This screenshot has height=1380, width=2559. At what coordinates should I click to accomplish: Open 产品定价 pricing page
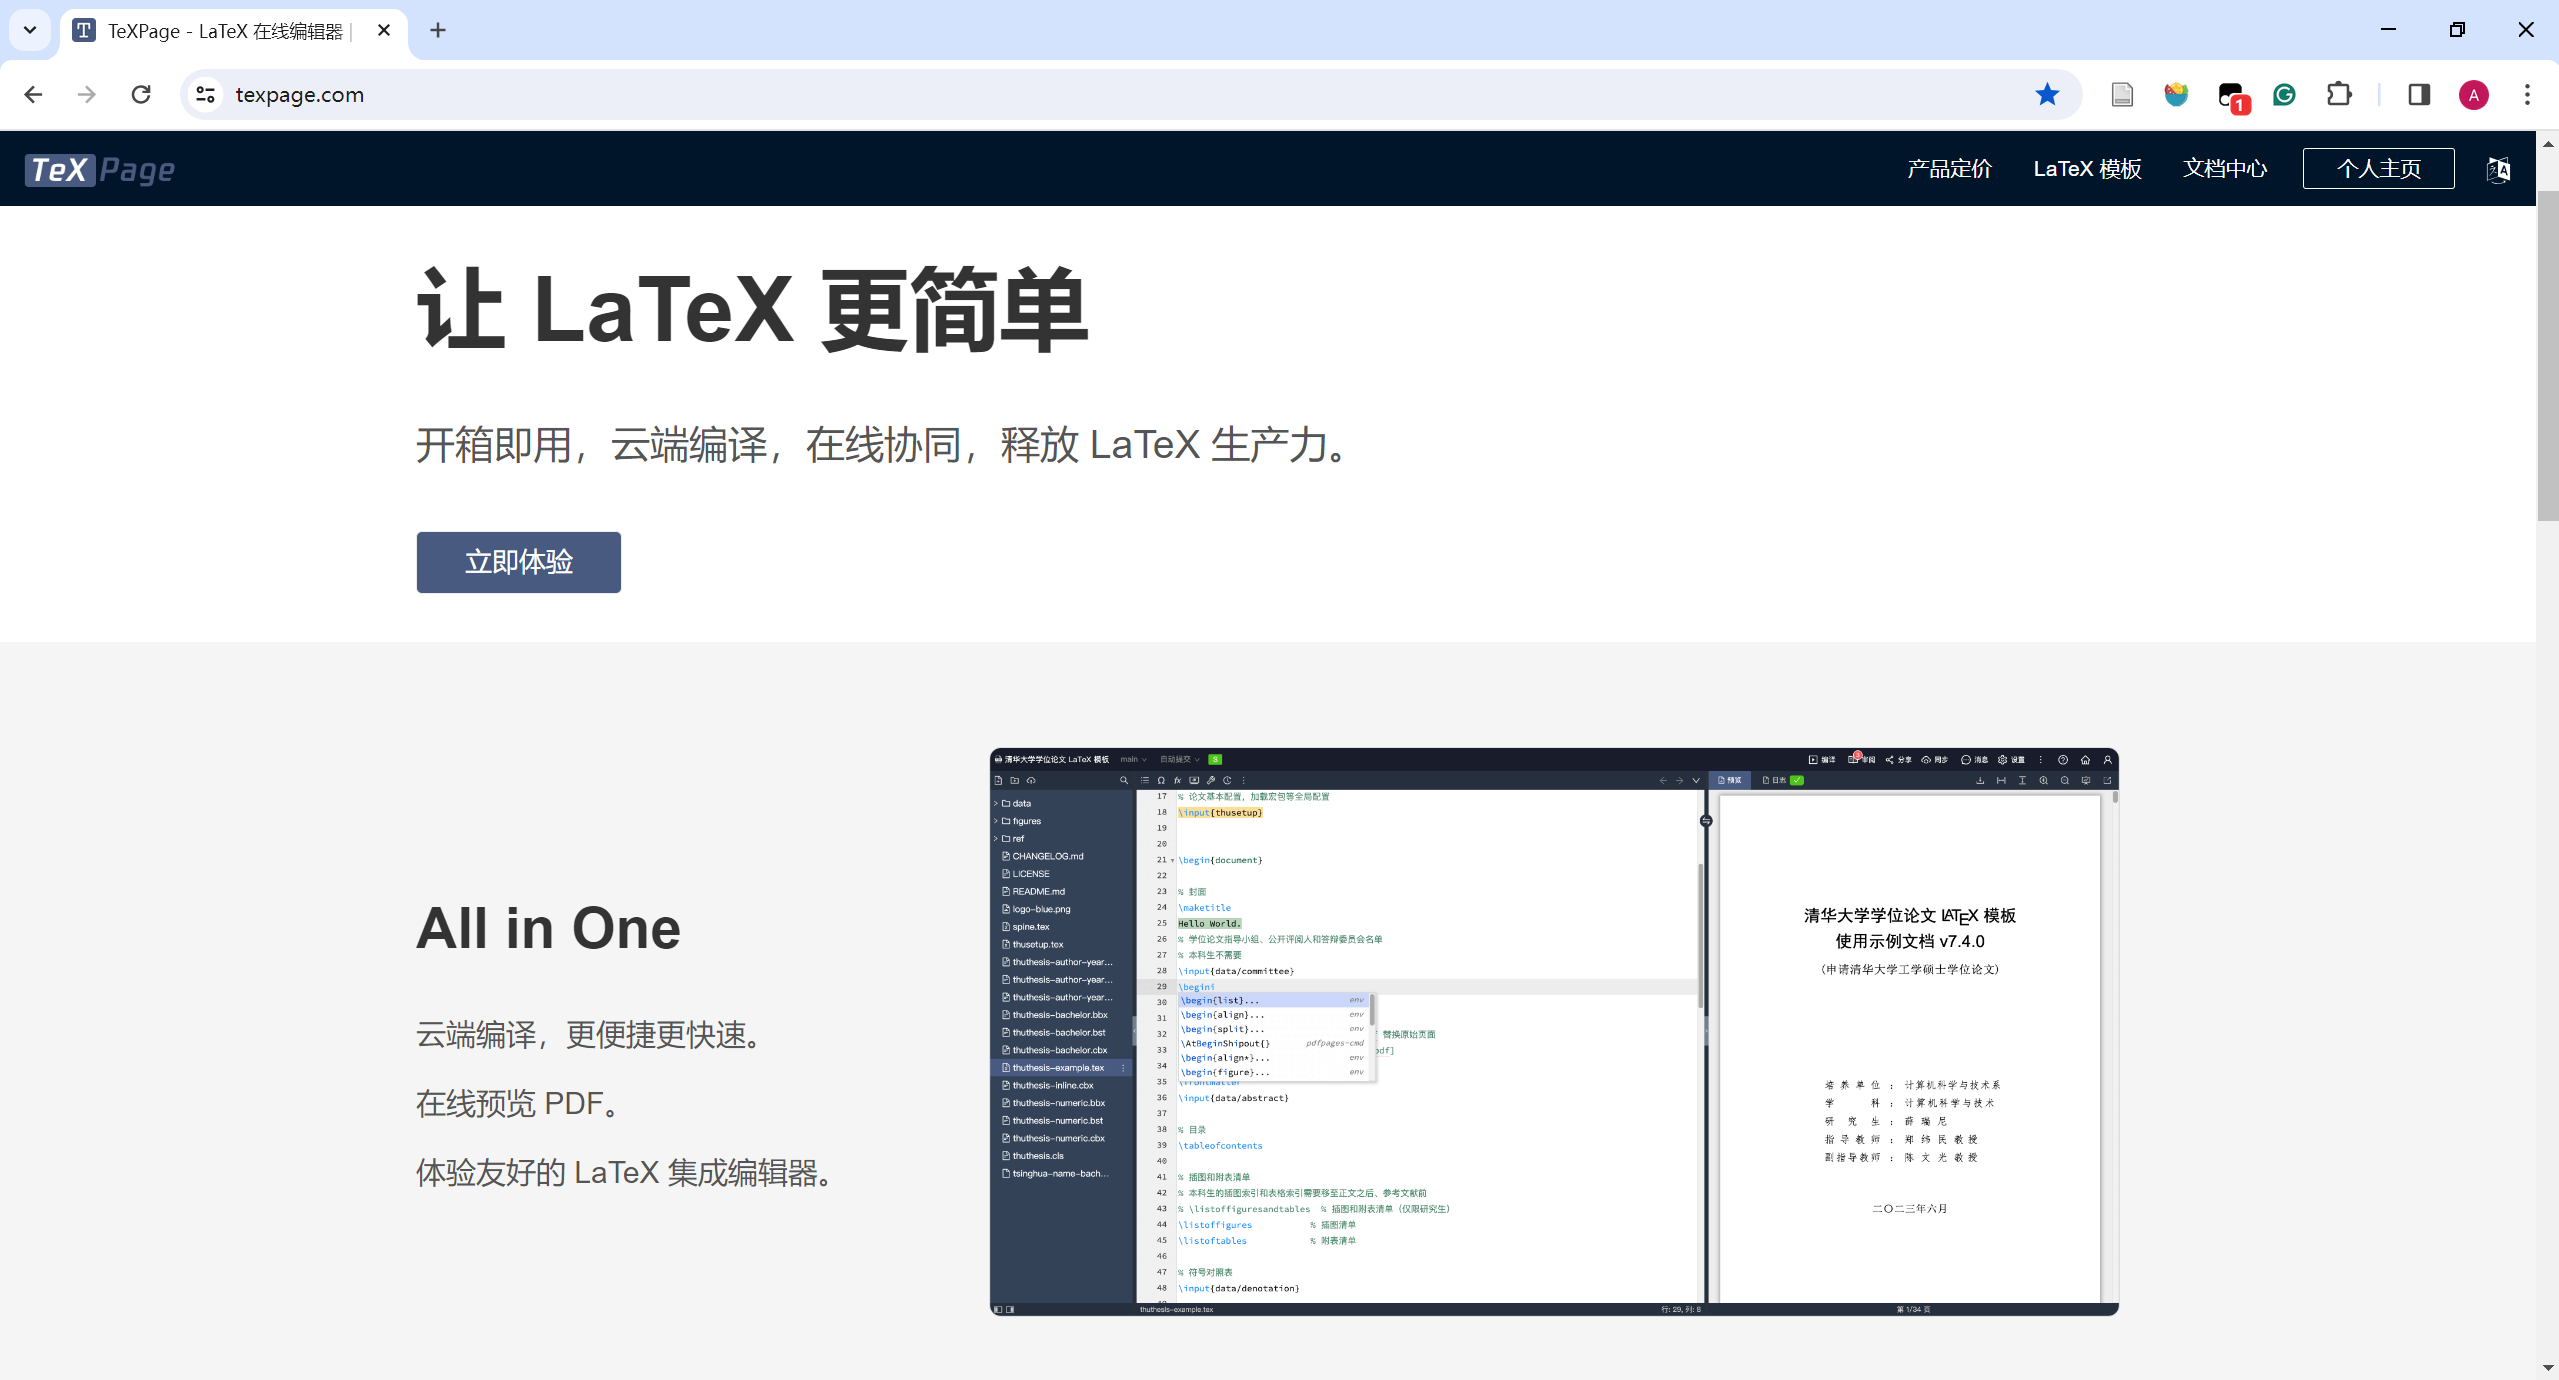(1949, 169)
